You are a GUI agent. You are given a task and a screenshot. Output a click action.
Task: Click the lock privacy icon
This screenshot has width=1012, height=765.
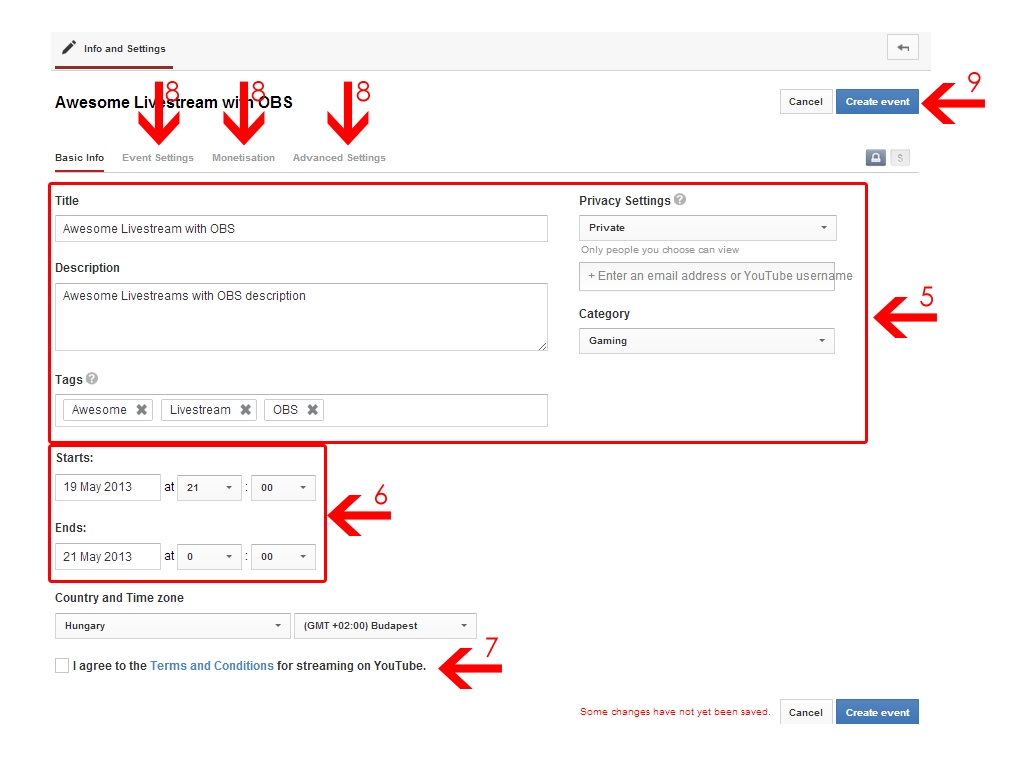[875, 158]
